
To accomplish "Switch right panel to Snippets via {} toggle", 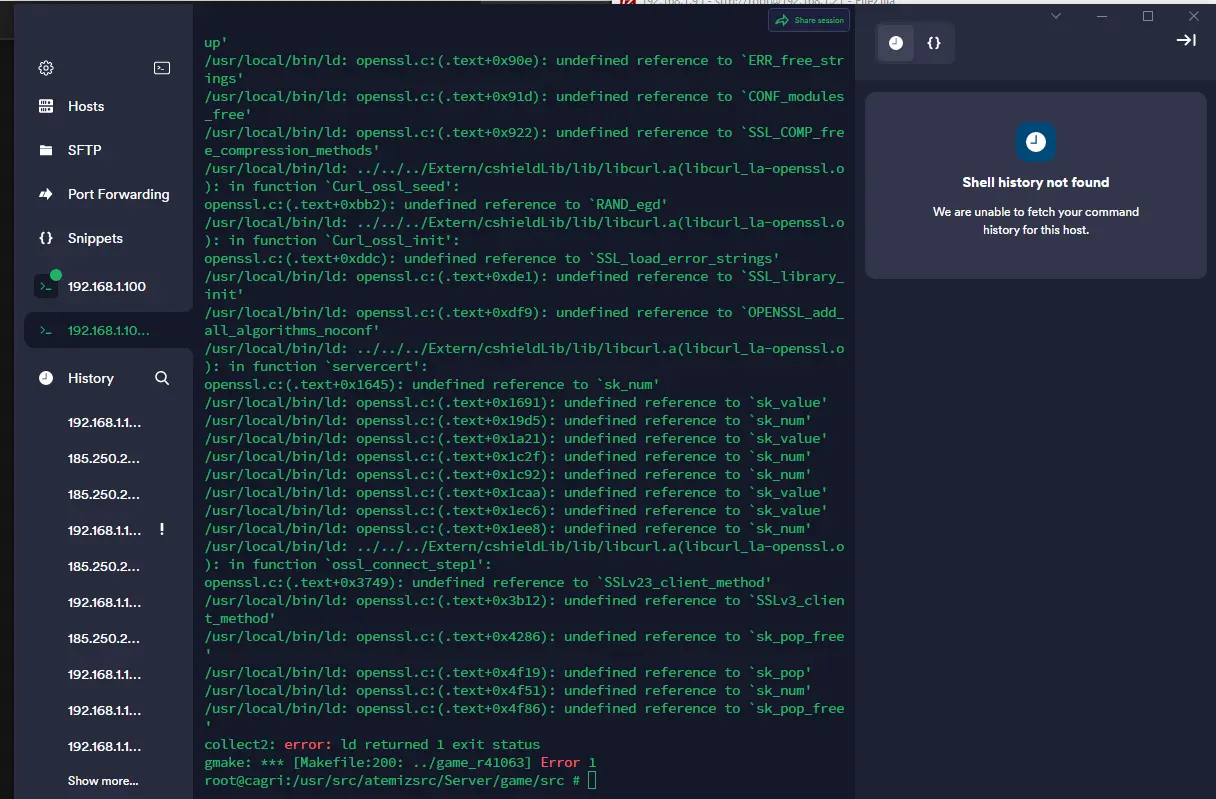I will 934,43.
